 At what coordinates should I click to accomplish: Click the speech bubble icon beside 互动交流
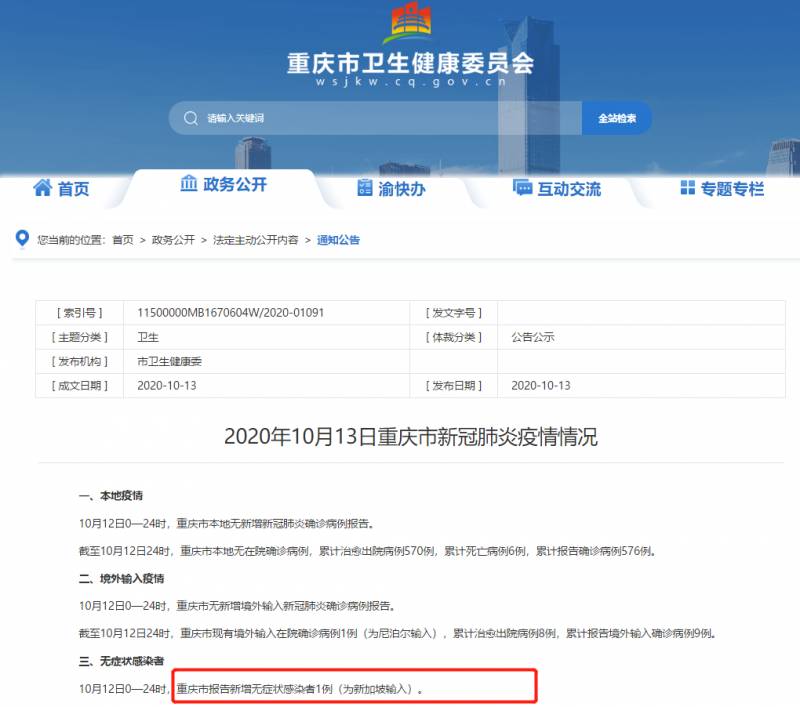523,187
